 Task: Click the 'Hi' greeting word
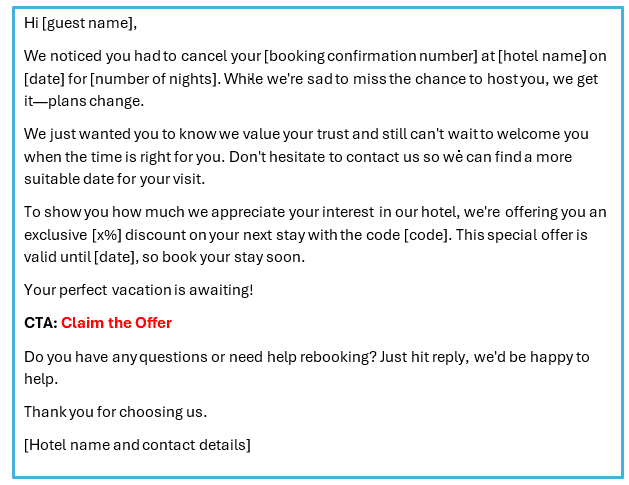click(31, 23)
